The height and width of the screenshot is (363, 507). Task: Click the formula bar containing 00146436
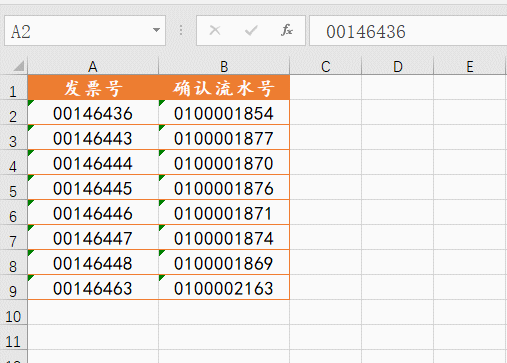[x=408, y=31]
